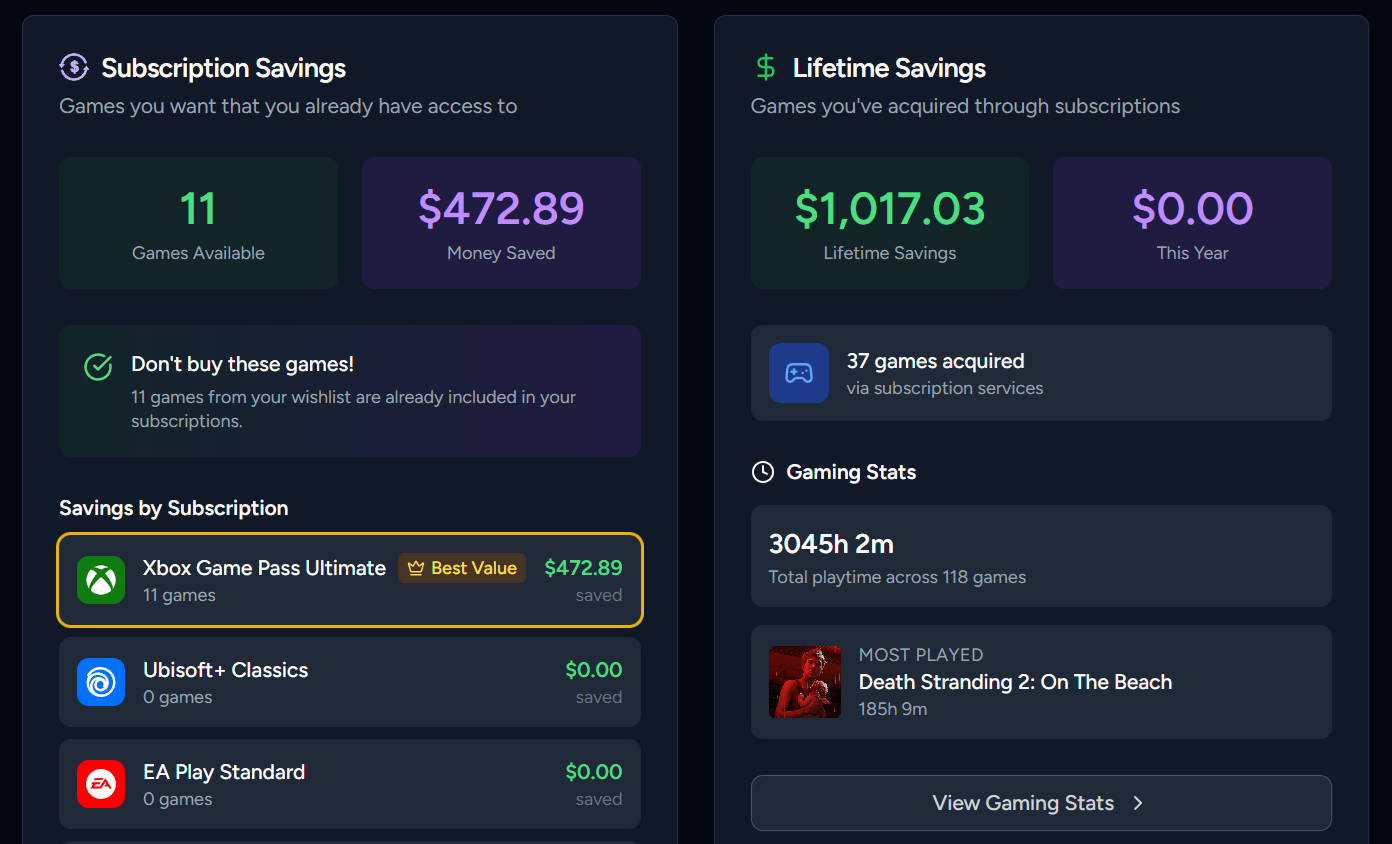The width and height of the screenshot is (1392, 844).
Task: Select the EA Play Standard logo
Action: point(100,784)
